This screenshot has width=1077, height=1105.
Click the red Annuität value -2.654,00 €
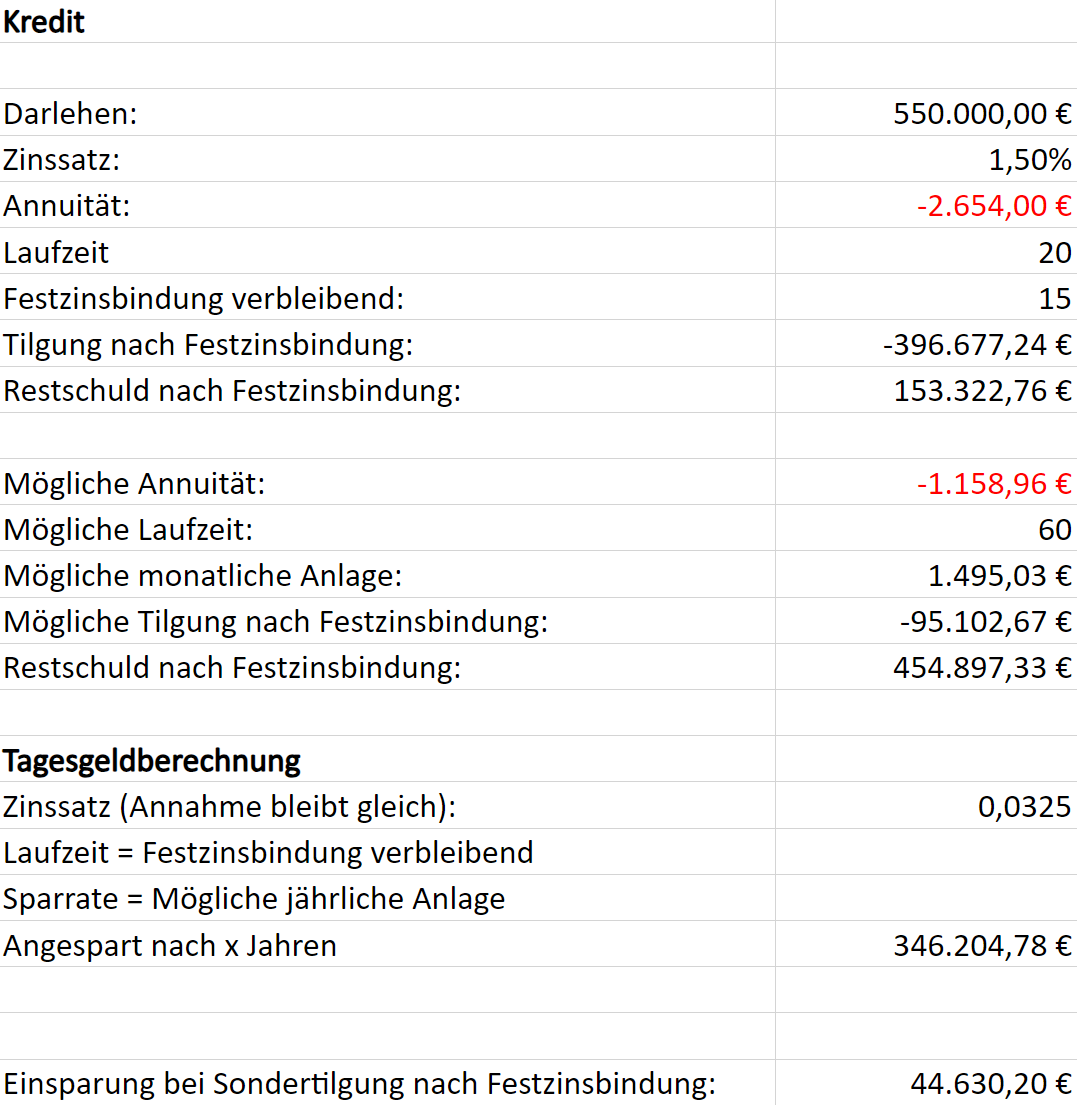click(993, 206)
